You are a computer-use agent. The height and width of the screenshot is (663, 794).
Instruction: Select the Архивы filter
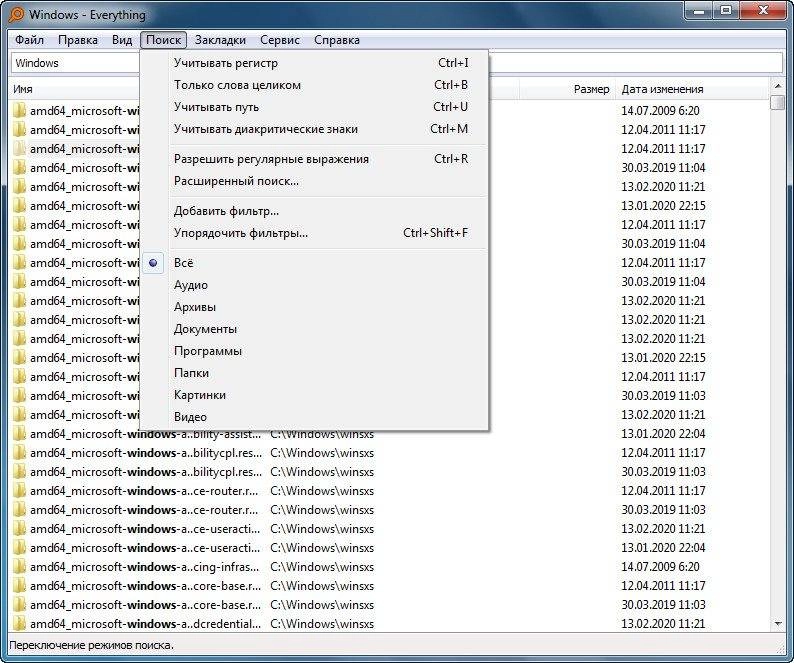pos(314,307)
